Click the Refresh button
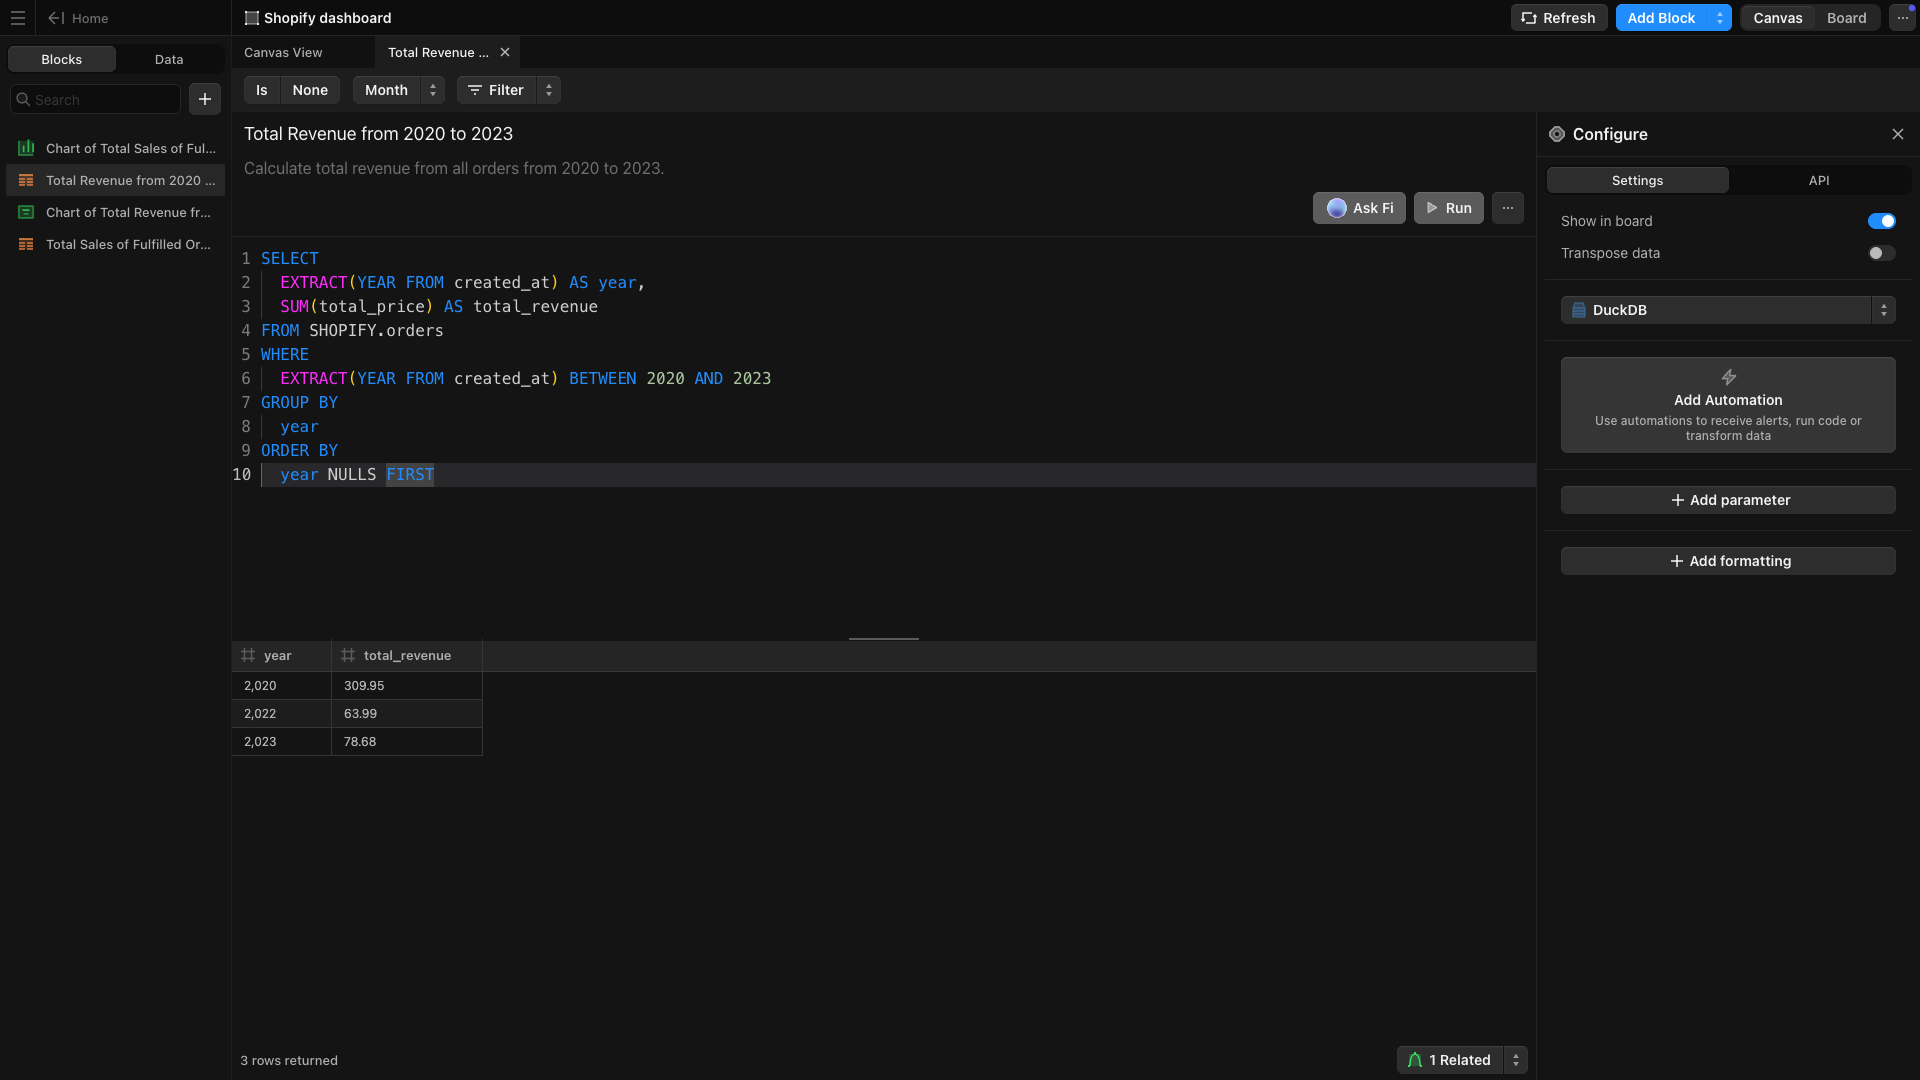Screen dimensions: 1920x1080 1559,18
